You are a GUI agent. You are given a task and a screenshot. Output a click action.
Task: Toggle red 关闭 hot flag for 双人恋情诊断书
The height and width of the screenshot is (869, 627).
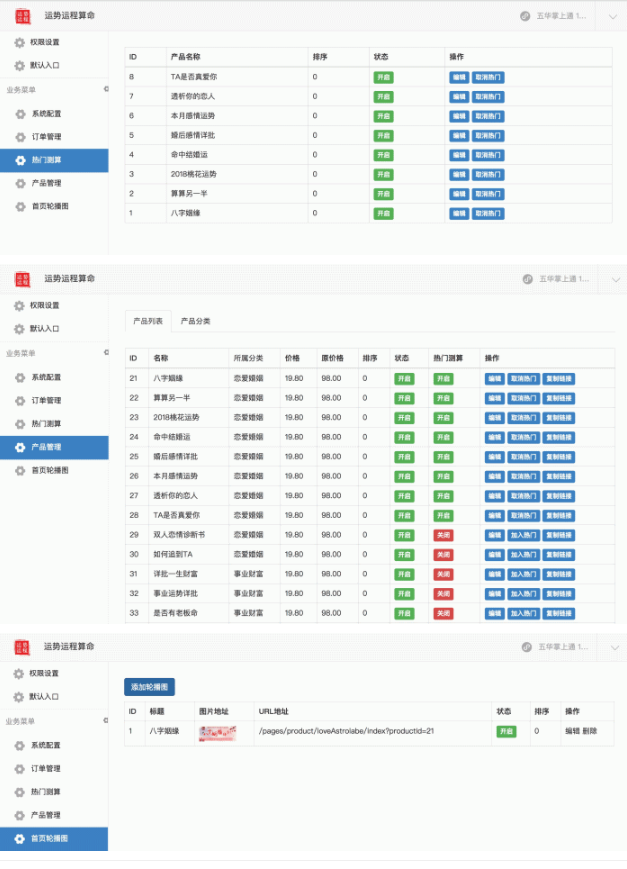click(443, 535)
